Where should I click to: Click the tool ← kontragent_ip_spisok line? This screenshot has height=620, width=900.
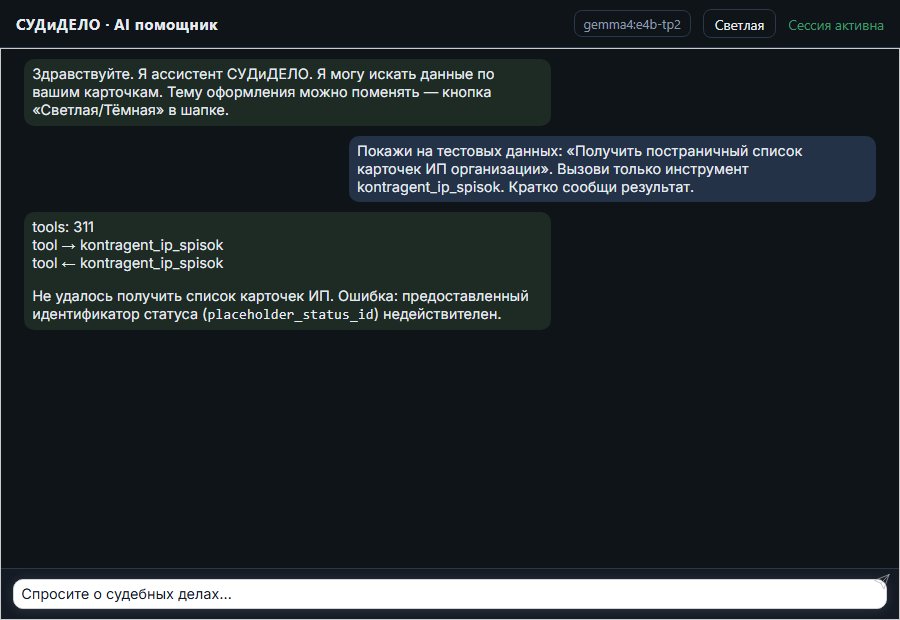click(x=127, y=263)
